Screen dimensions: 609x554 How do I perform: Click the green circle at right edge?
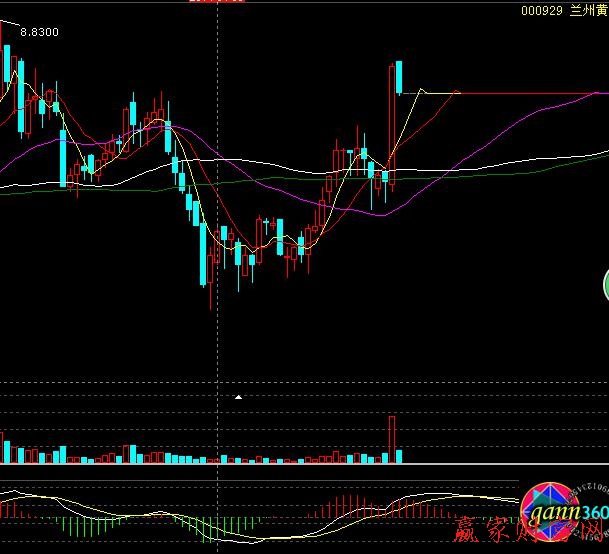coord(605,286)
